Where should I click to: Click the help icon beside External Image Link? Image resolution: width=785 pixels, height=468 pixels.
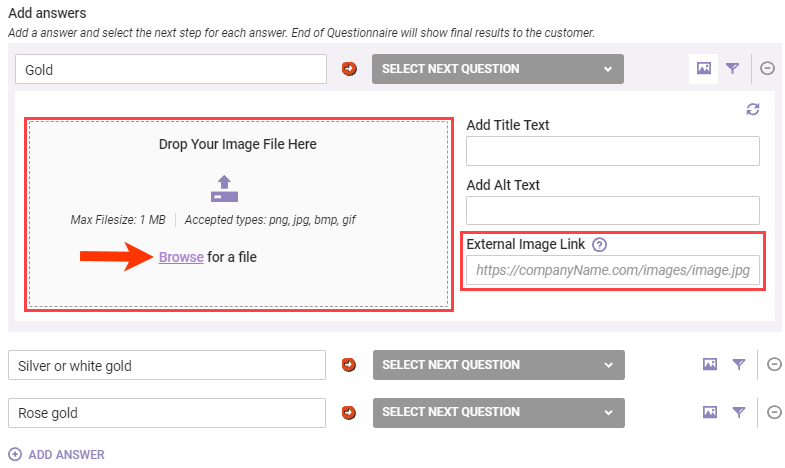click(x=599, y=244)
